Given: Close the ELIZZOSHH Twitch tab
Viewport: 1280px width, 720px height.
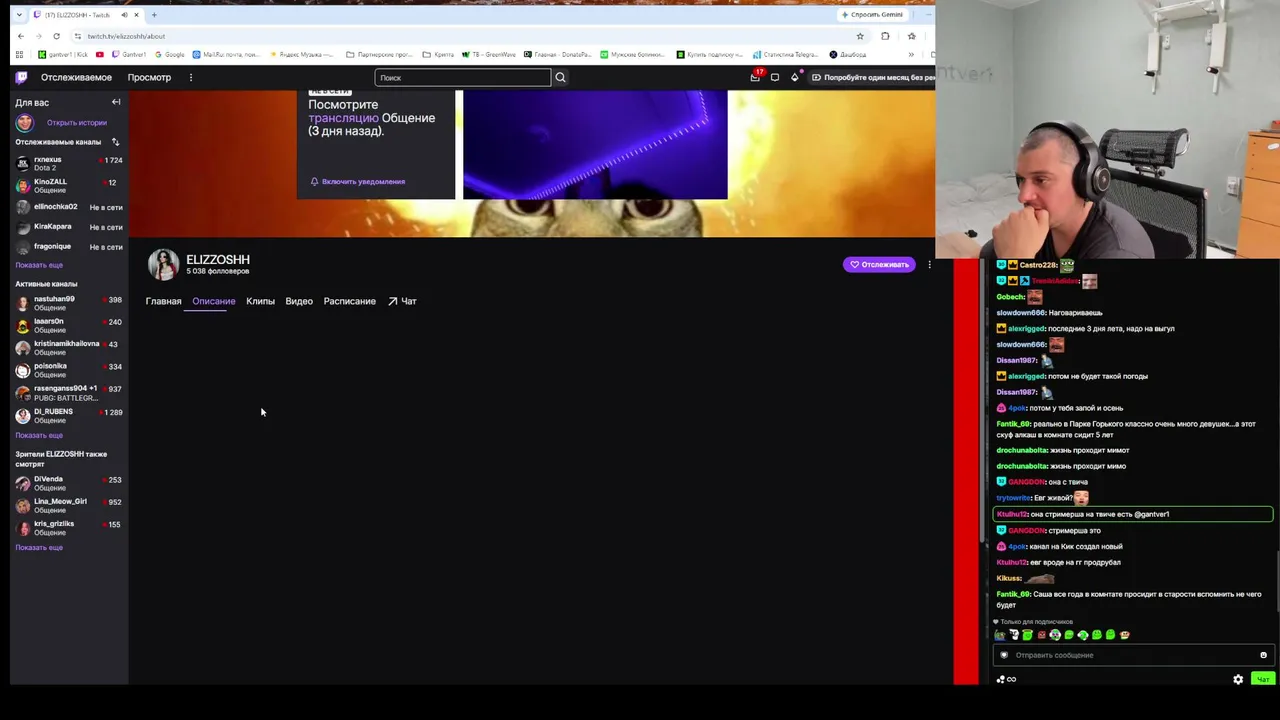Looking at the screenshot, I should [x=137, y=15].
